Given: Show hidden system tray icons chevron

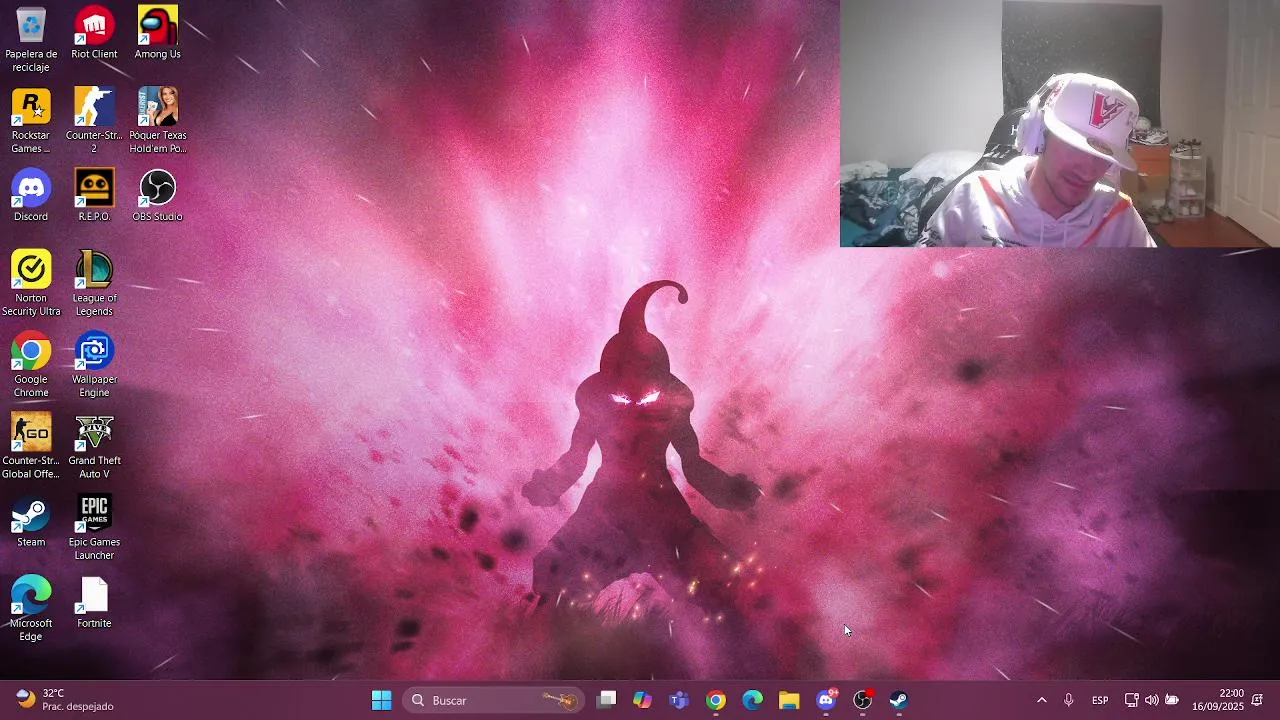Looking at the screenshot, I should tap(1041, 700).
